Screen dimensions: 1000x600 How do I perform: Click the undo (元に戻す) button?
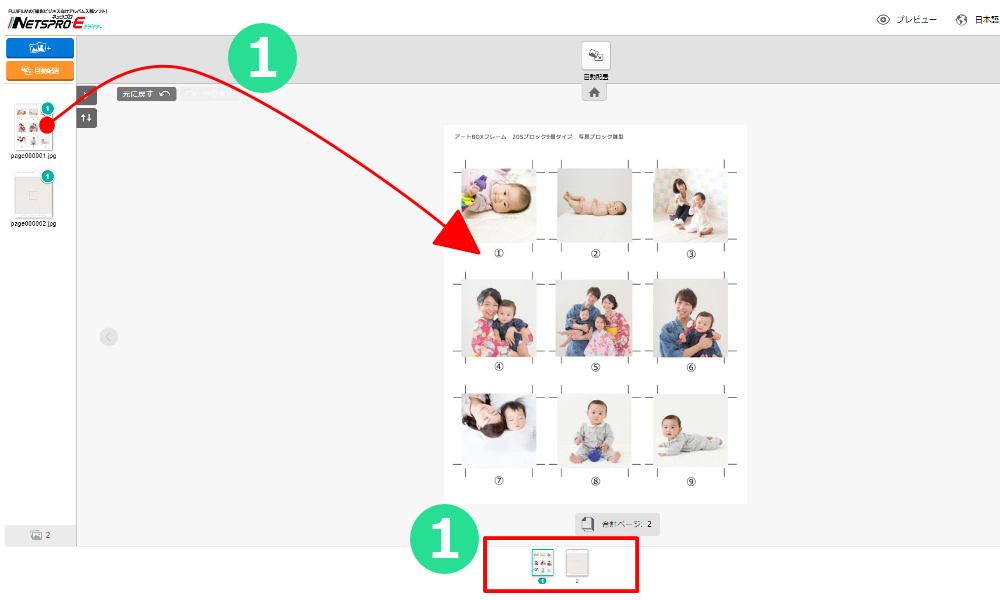(147, 94)
